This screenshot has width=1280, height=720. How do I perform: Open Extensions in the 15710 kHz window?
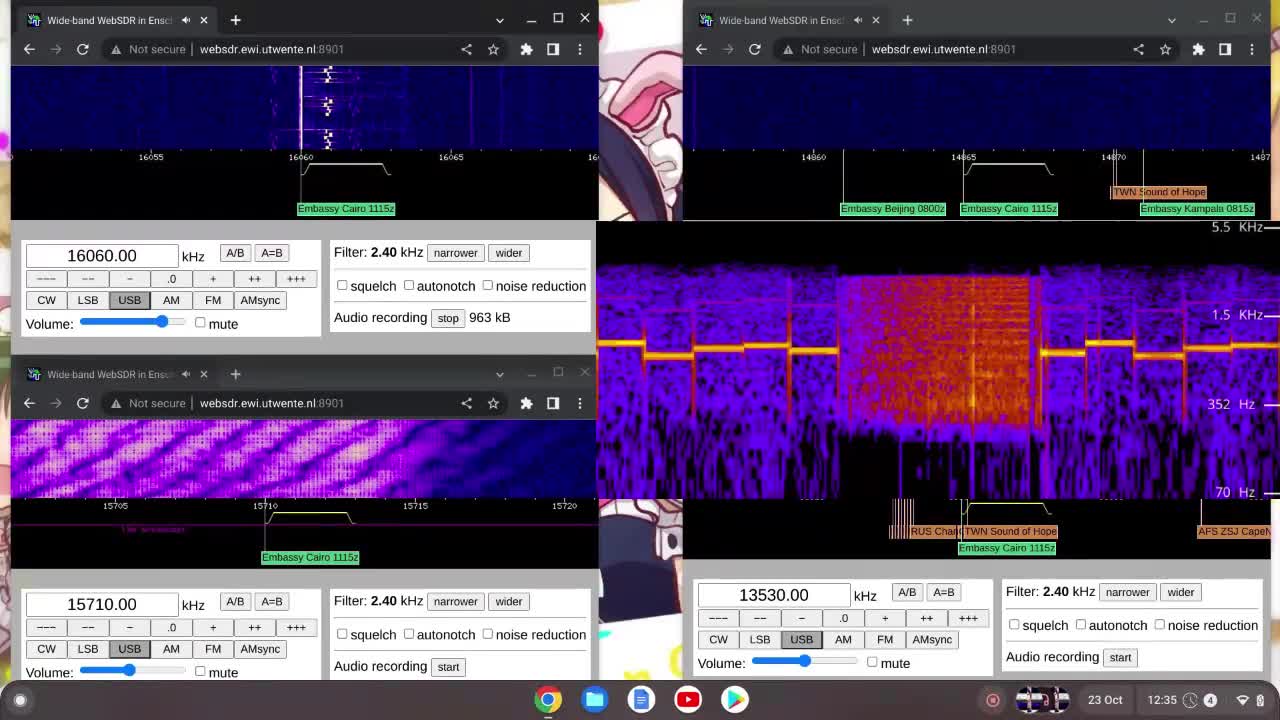click(526, 403)
